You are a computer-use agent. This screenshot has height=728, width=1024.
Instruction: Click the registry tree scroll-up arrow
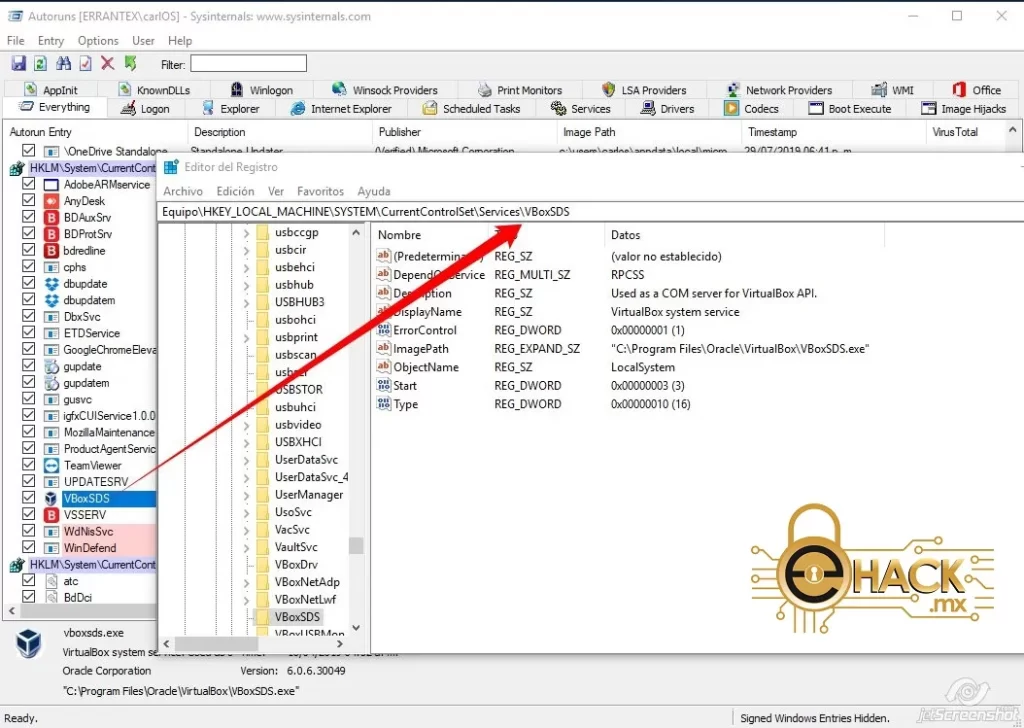pos(356,232)
